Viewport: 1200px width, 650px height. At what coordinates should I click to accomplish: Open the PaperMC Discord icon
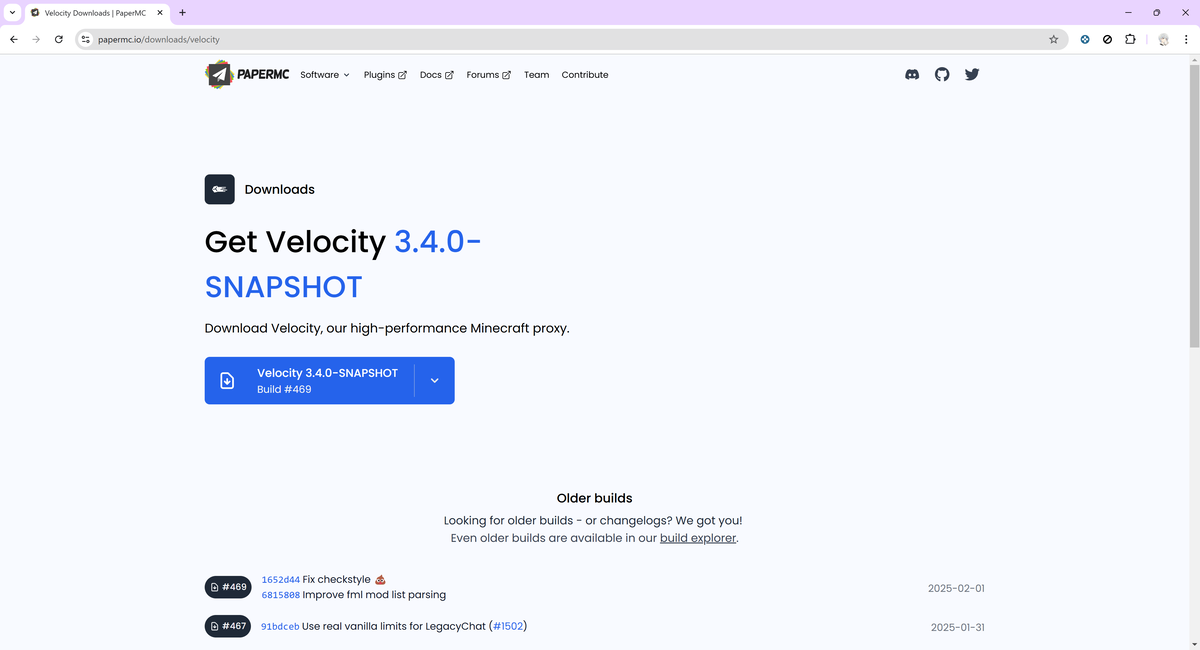click(x=911, y=74)
